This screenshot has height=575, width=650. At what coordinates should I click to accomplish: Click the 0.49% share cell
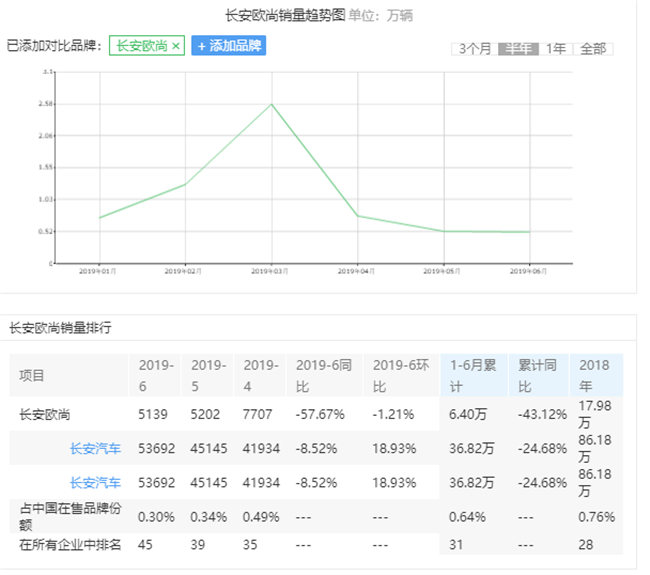pos(261,517)
